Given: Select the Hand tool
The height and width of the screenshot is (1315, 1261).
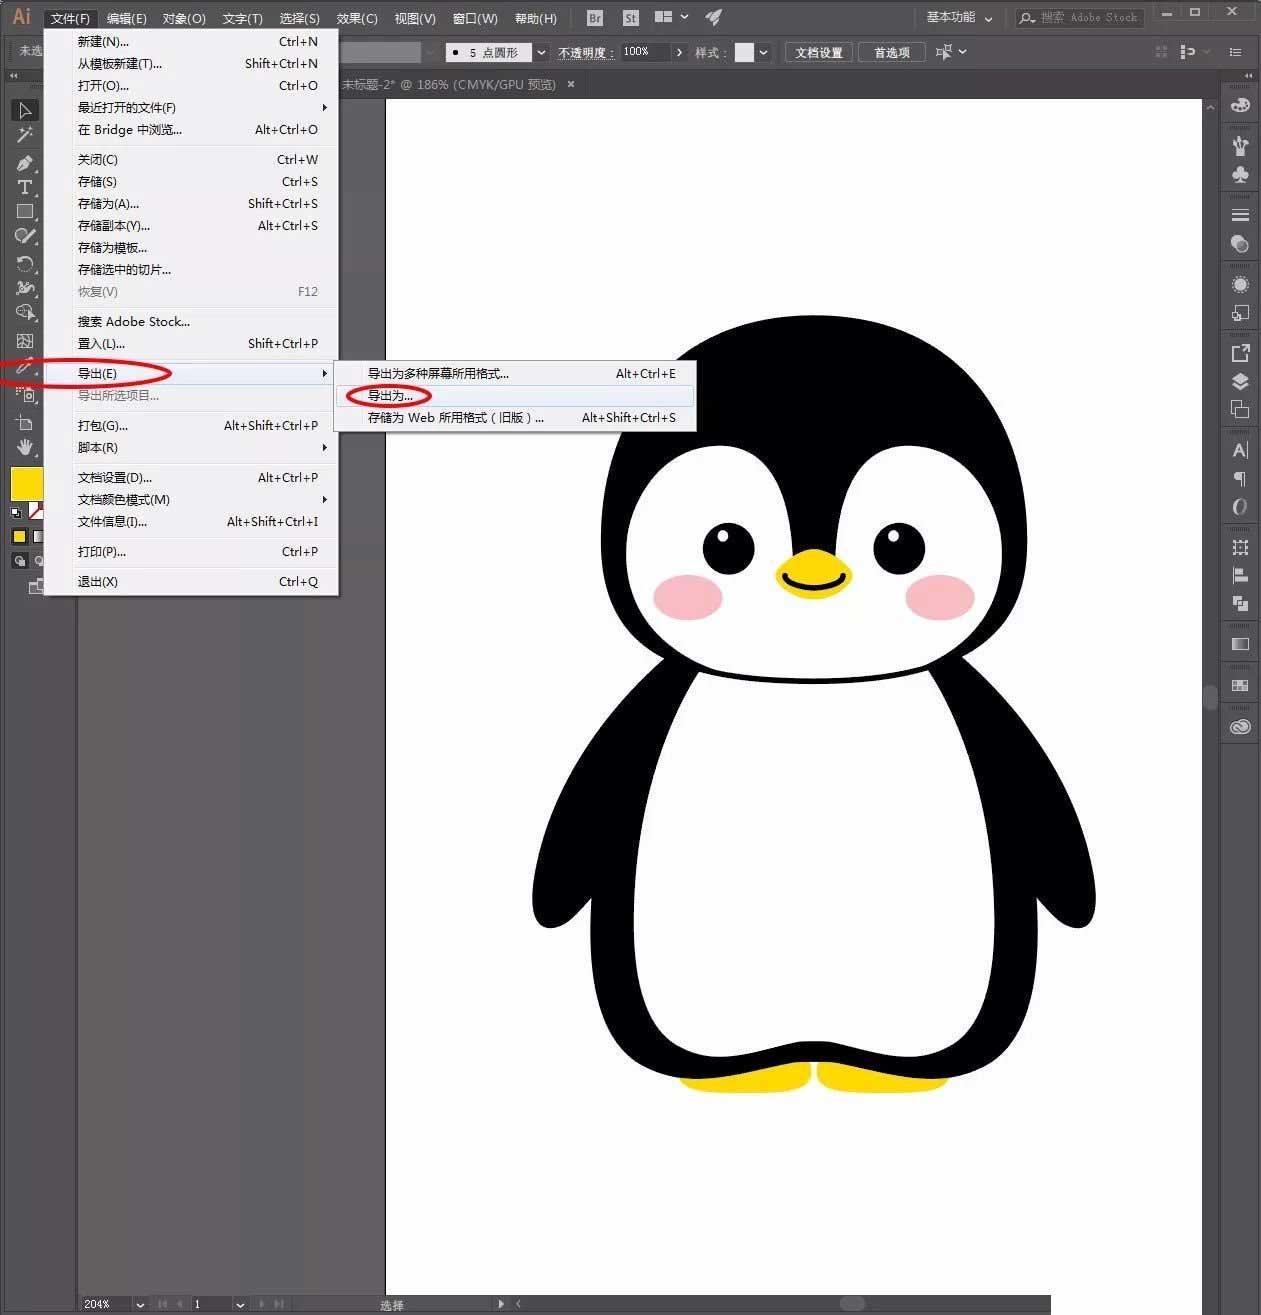Looking at the screenshot, I should tap(25, 447).
